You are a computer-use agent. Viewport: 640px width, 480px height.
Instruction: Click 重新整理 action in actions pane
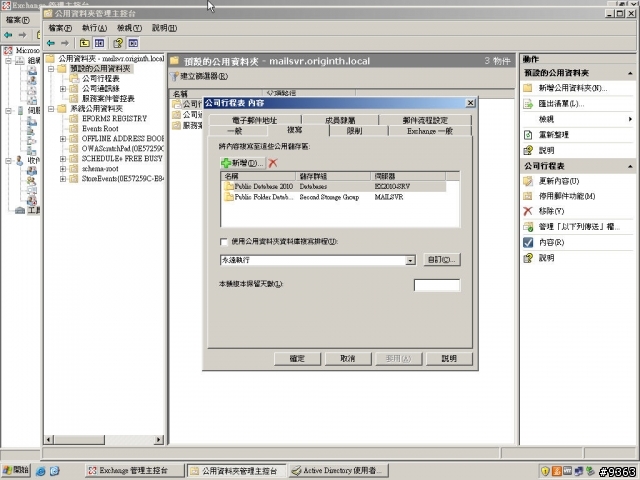(x=553, y=135)
